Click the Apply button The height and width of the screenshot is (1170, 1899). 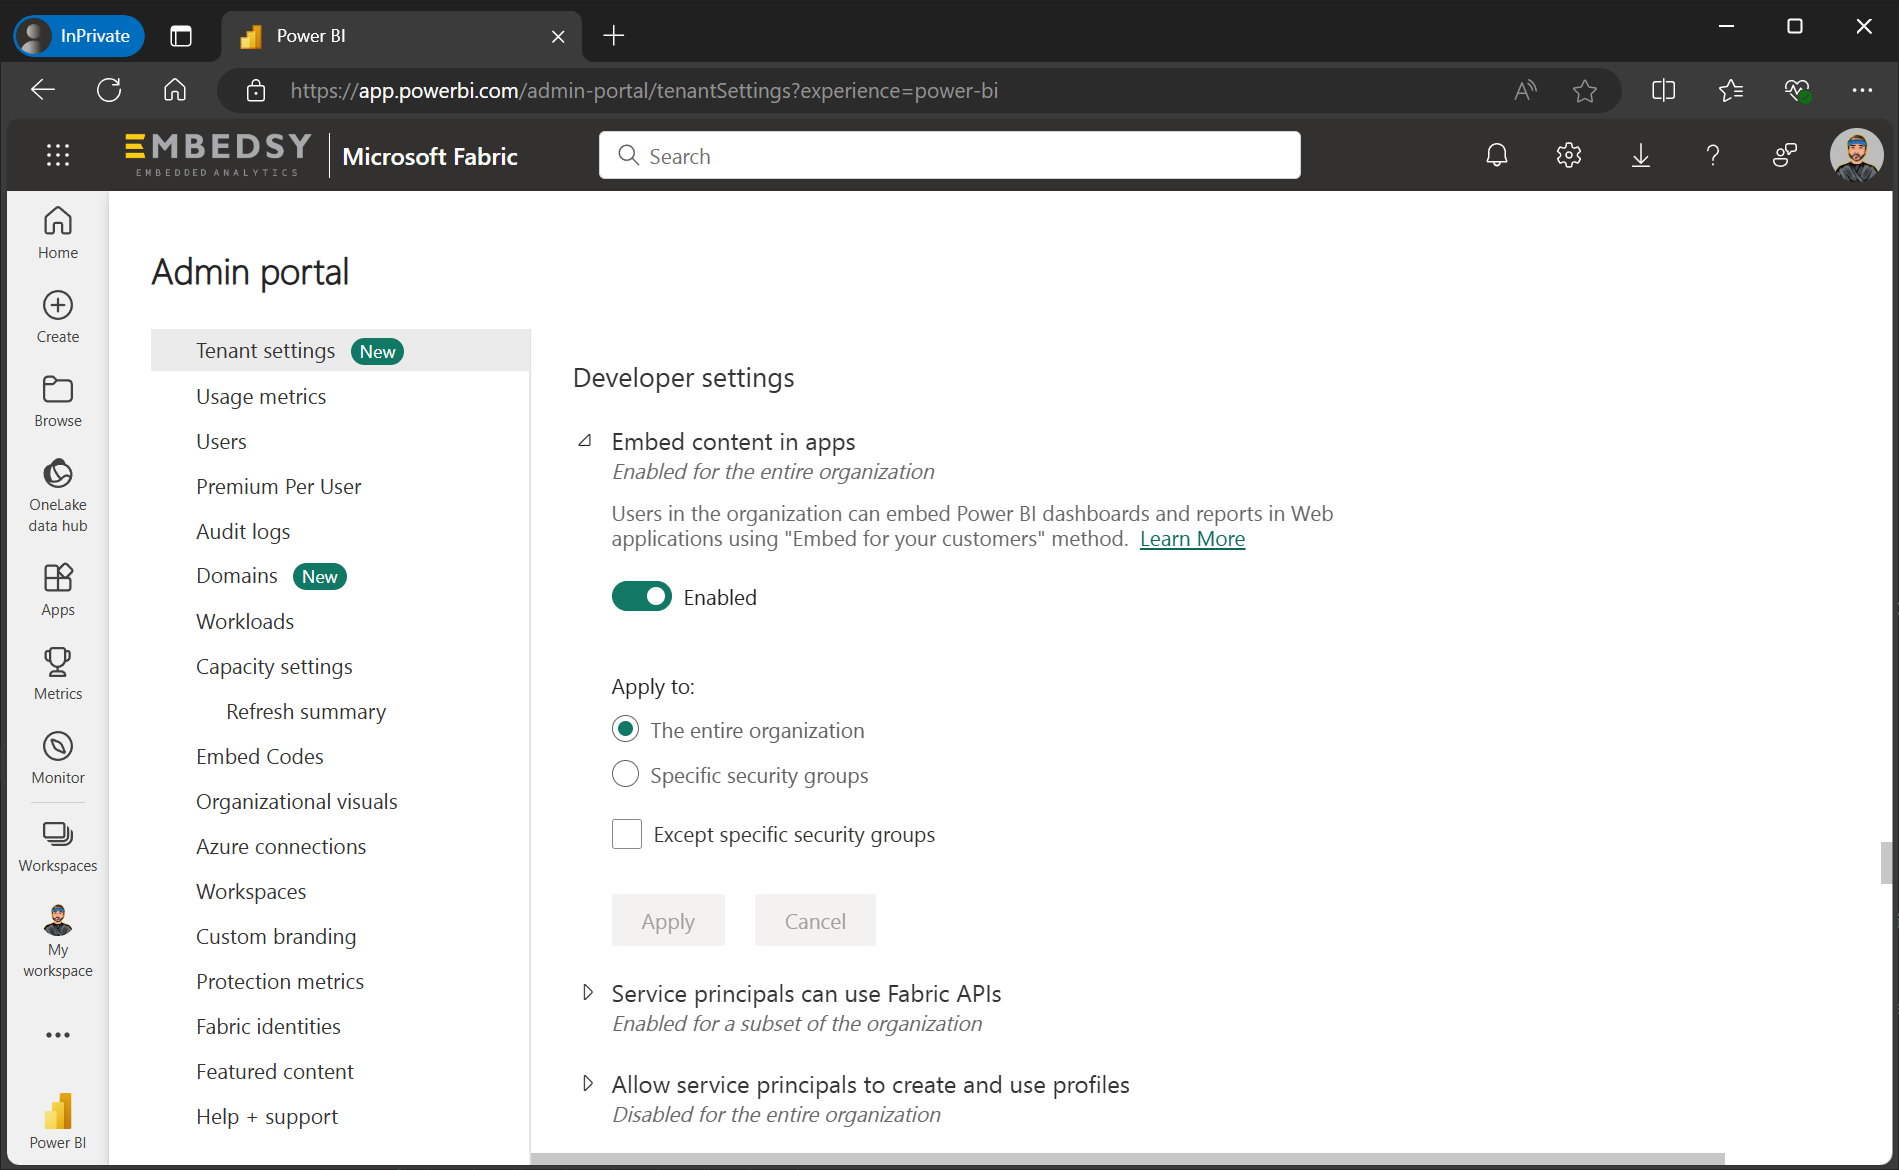pyautogui.click(x=667, y=920)
